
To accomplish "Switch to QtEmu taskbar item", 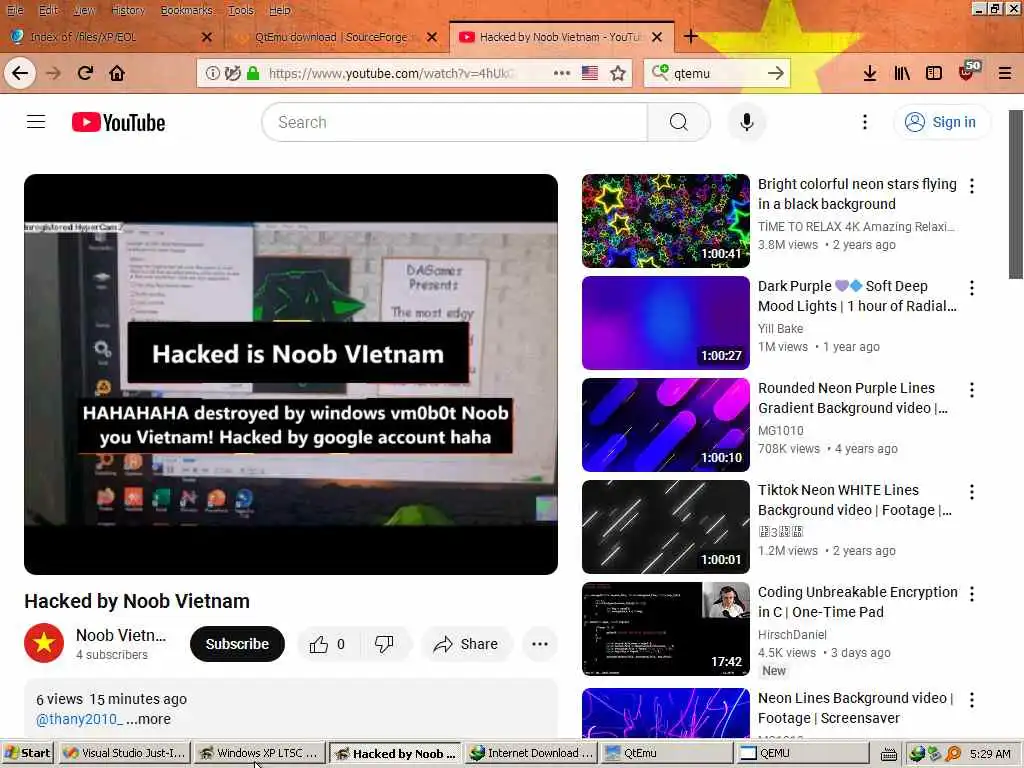I will click(665, 754).
